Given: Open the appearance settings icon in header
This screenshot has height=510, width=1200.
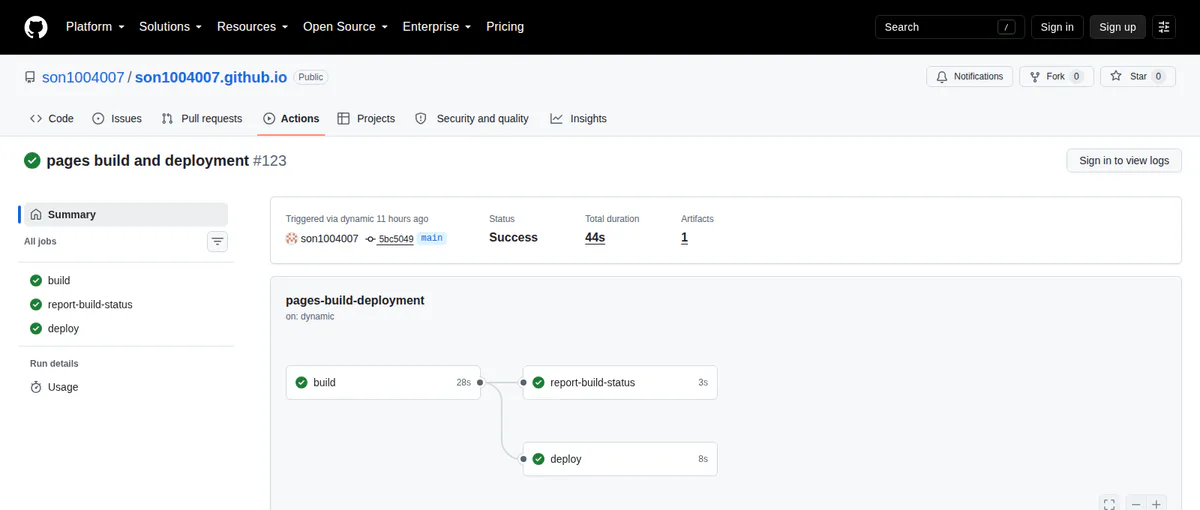Looking at the screenshot, I should point(1164,27).
